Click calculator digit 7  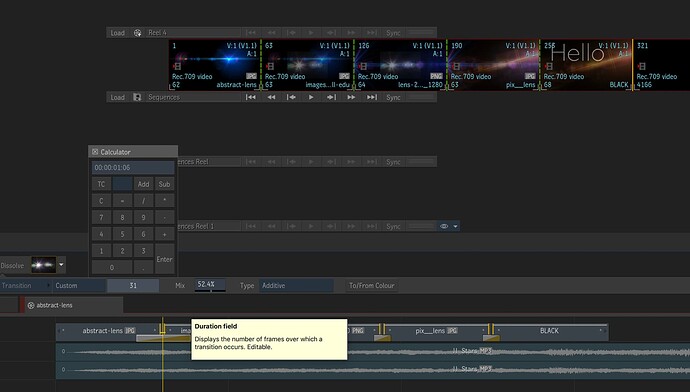pos(101,217)
